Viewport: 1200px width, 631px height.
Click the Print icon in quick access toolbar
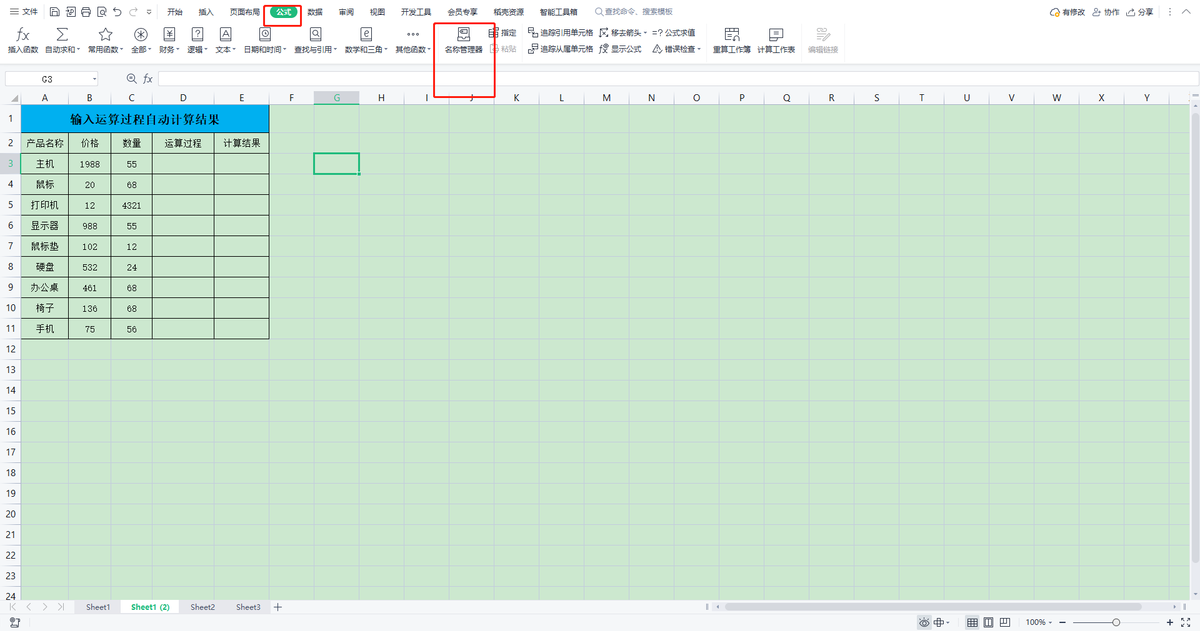click(86, 12)
